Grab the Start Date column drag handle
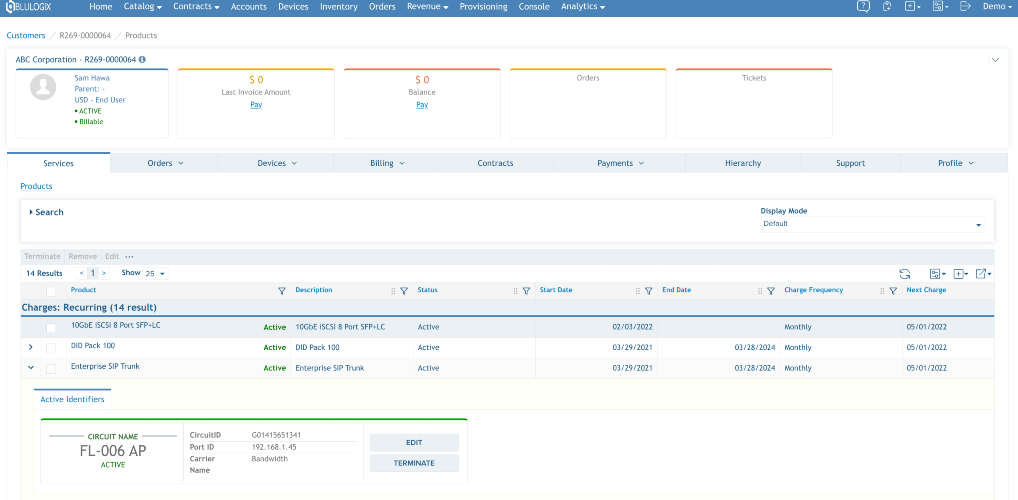The width and height of the screenshot is (1018, 500). [638, 291]
